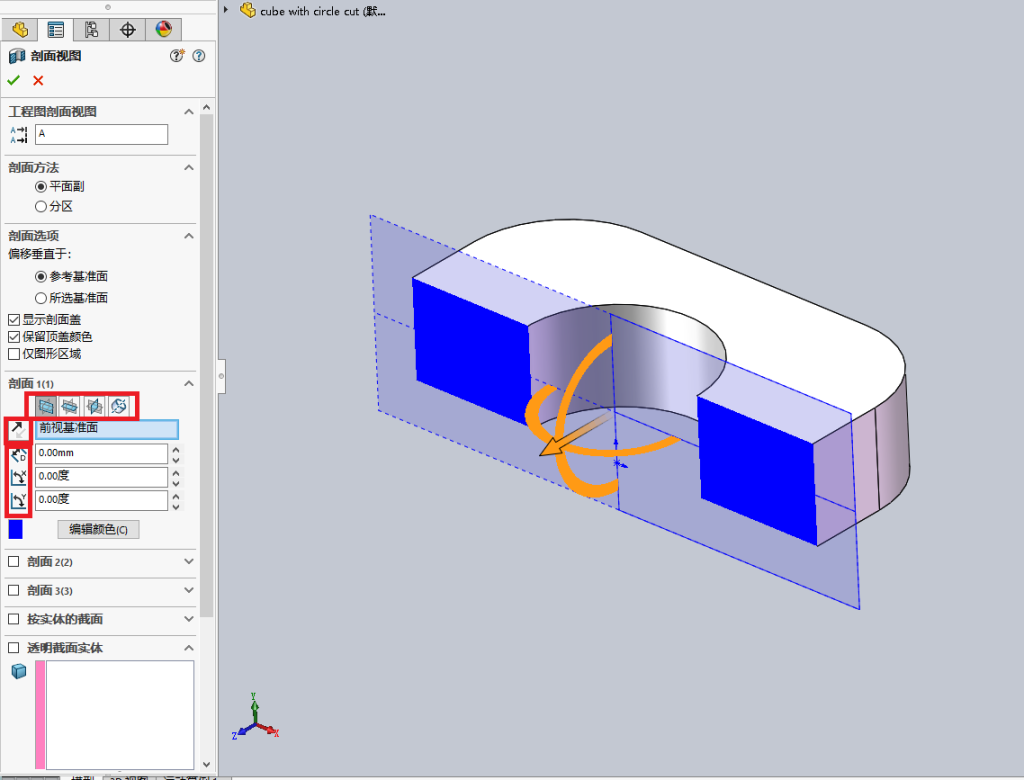1024x780 pixels.
Task: Select the 所选基准面 radio option
Action: click(x=40, y=298)
